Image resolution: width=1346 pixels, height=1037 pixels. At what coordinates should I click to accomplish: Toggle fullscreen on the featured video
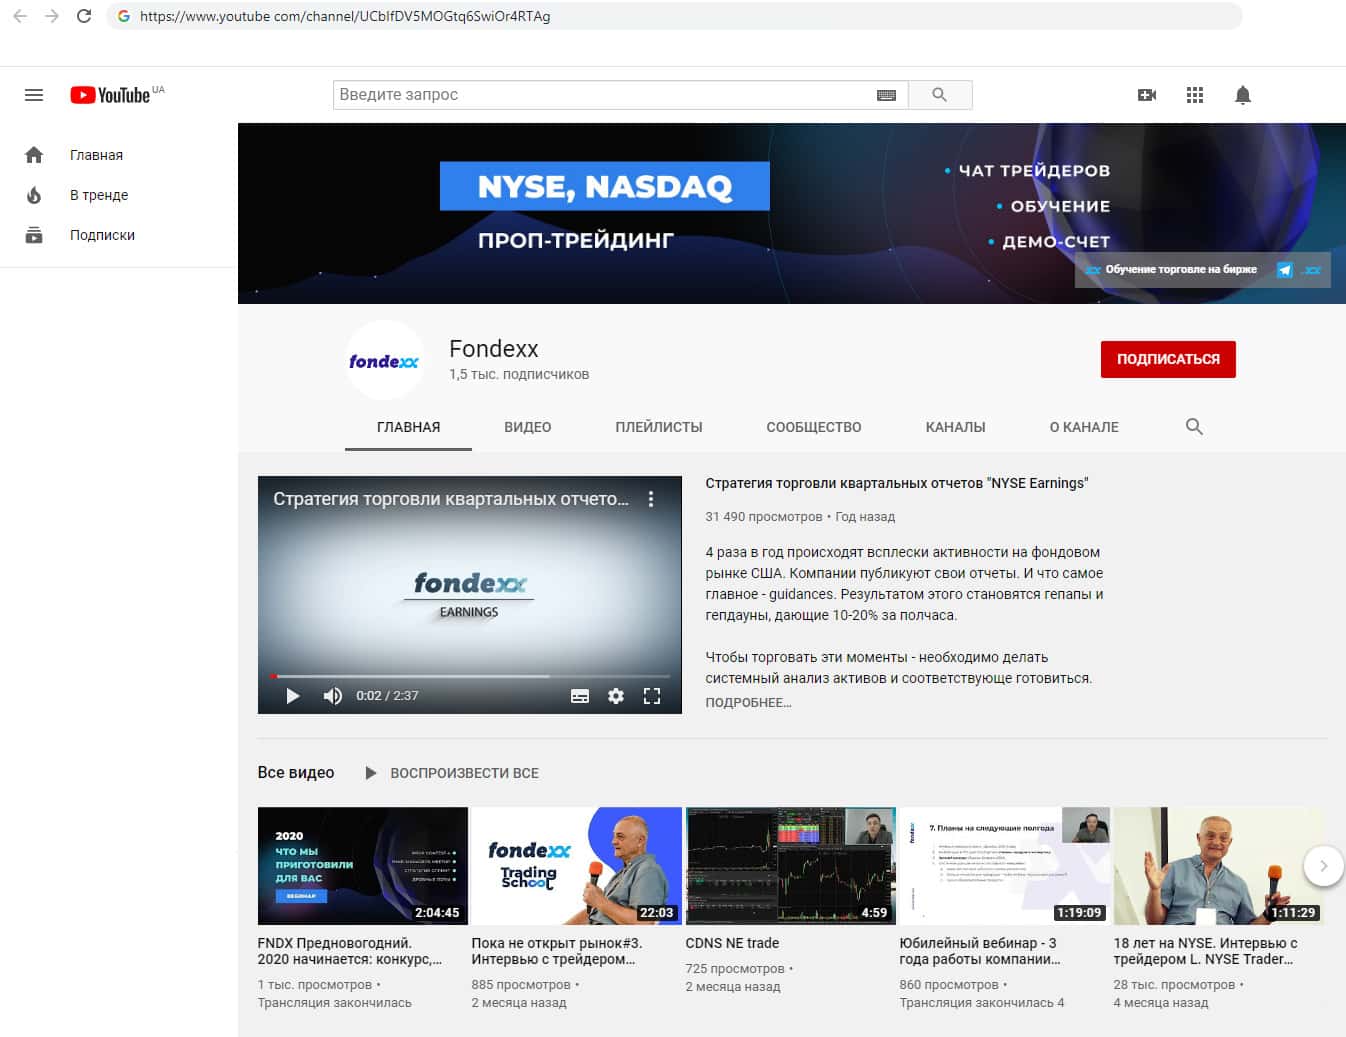pyautogui.click(x=652, y=696)
